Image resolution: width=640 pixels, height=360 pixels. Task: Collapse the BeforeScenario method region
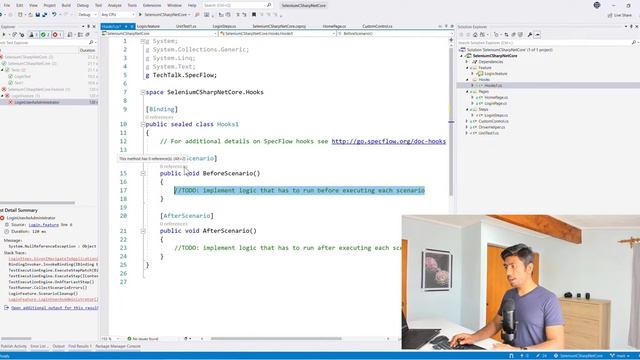coord(143,173)
